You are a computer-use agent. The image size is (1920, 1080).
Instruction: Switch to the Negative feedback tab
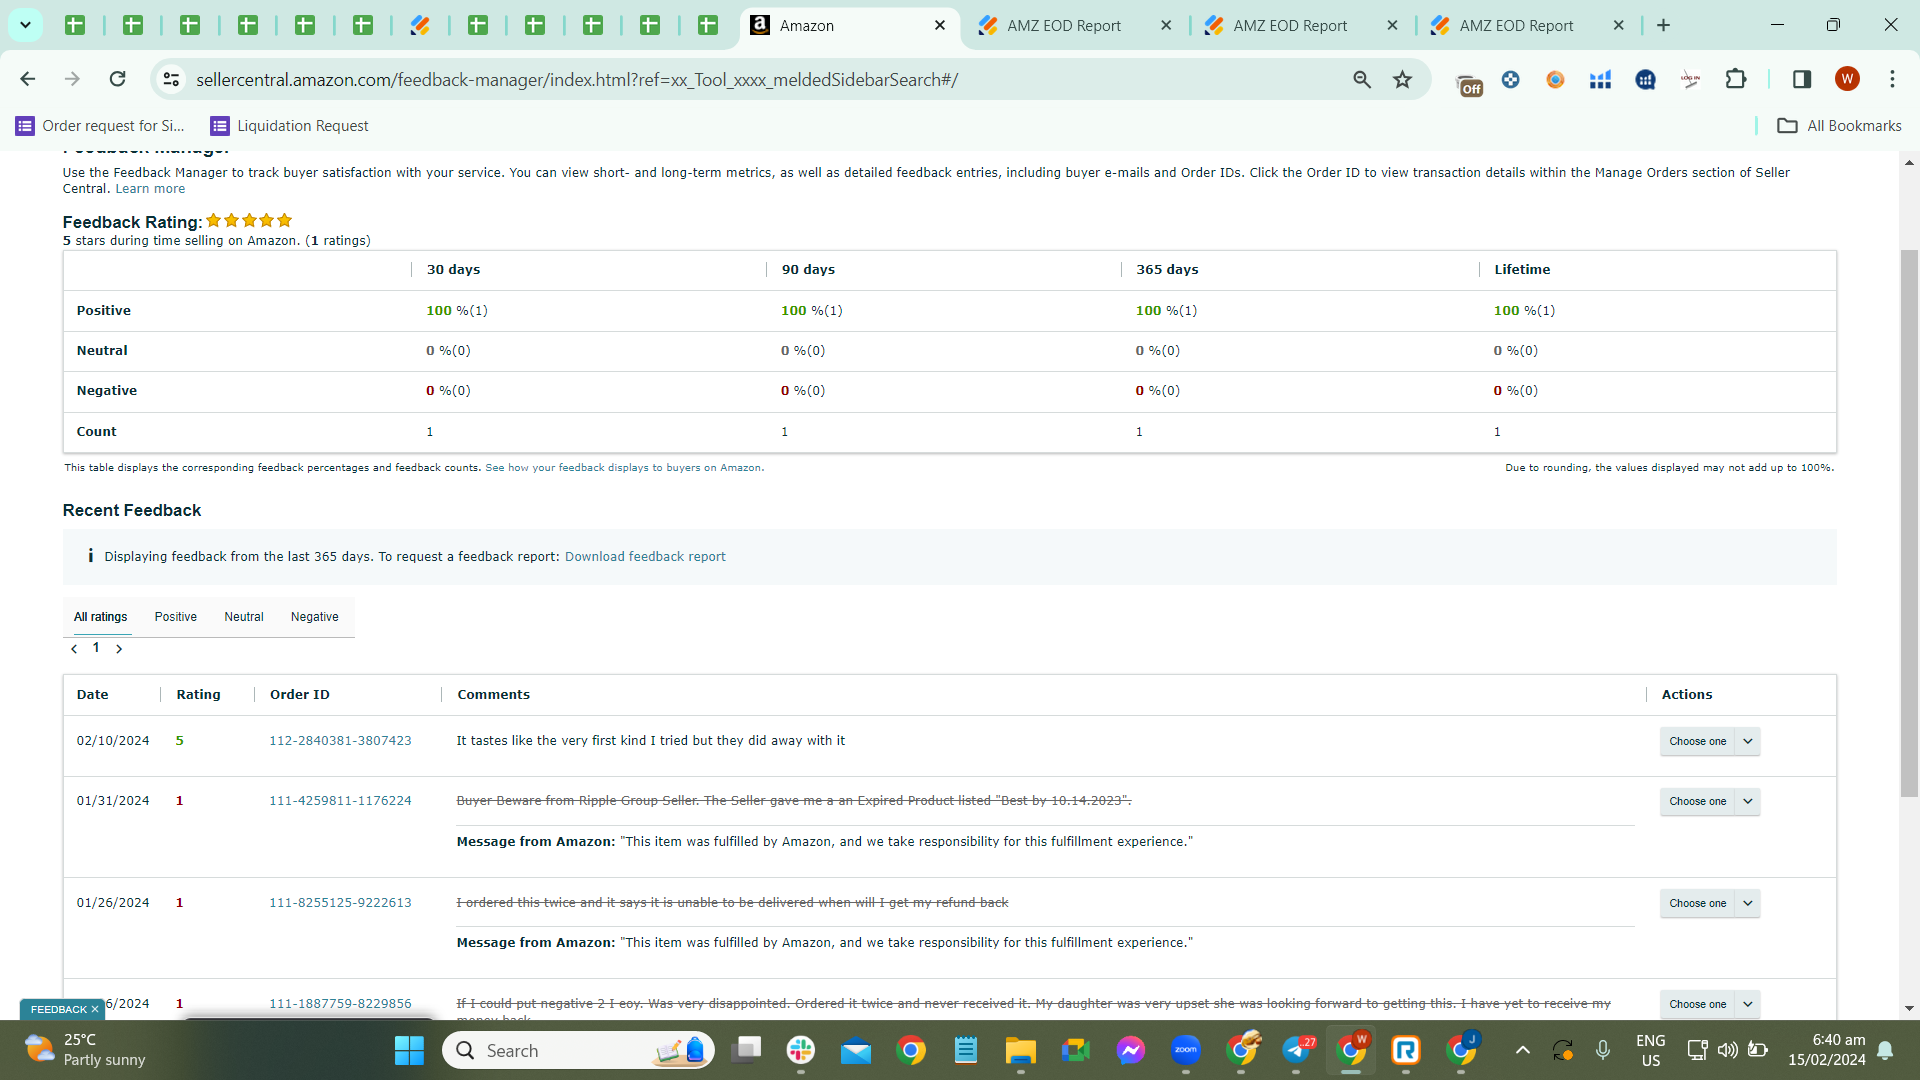(315, 617)
